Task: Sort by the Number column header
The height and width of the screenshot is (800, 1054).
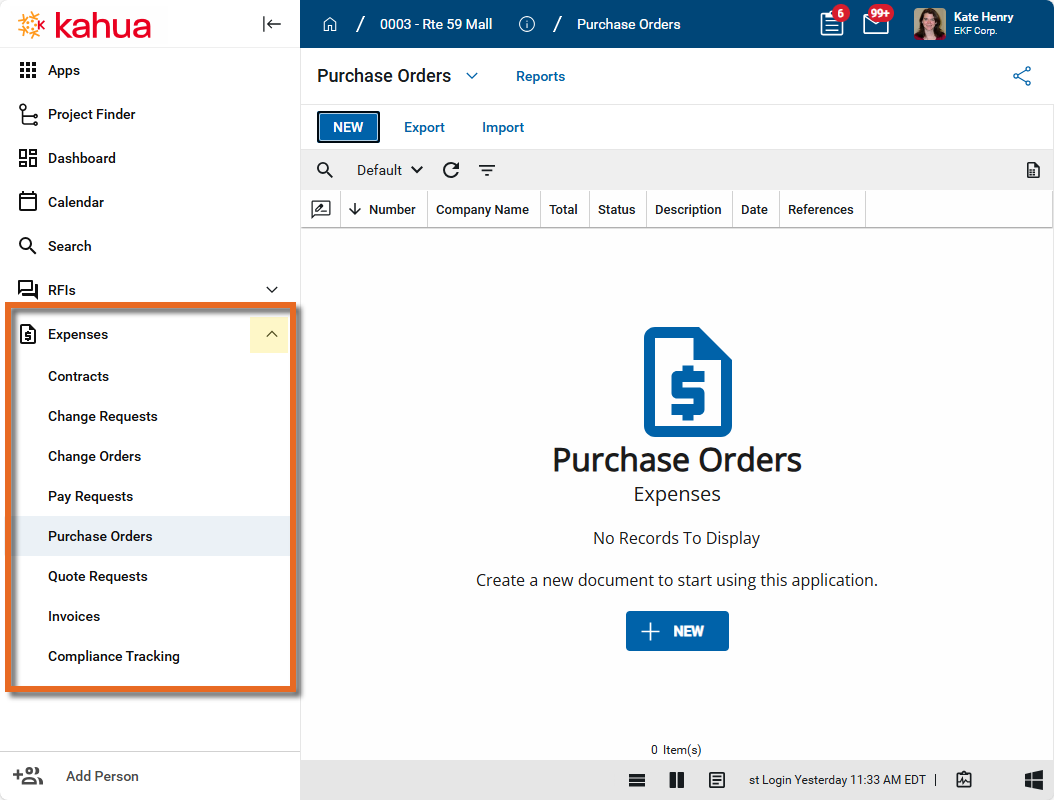Action: click(x=391, y=209)
